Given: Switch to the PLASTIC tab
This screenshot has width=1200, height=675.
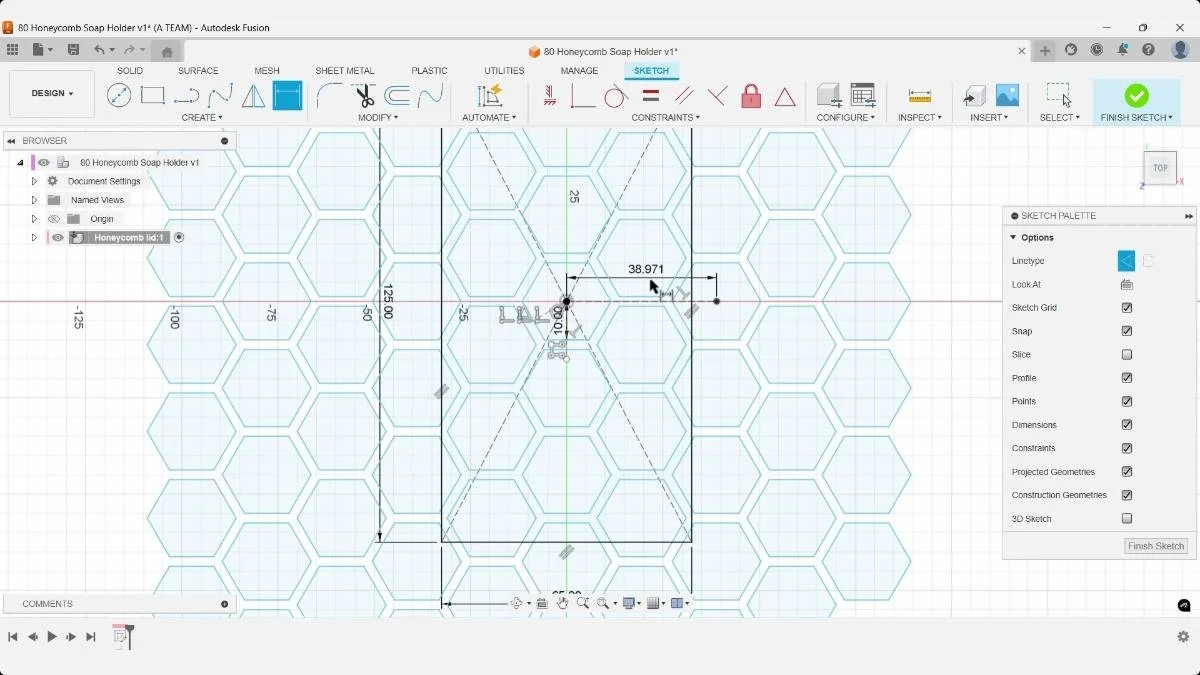Looking at the screenshot, I should pyautogui.click(x=429, y=71).
